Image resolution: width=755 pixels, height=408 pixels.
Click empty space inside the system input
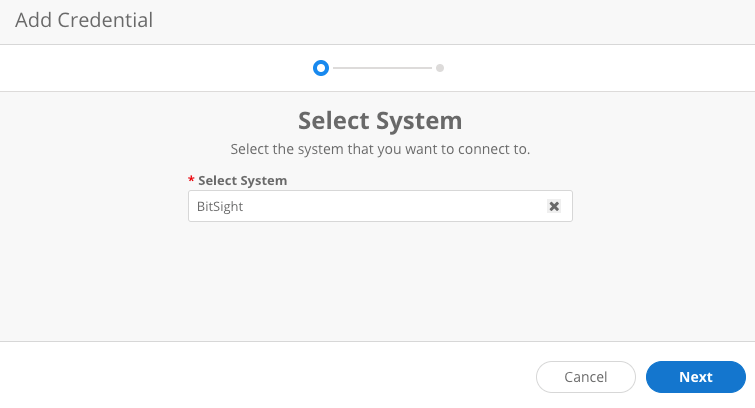[400, 206]
